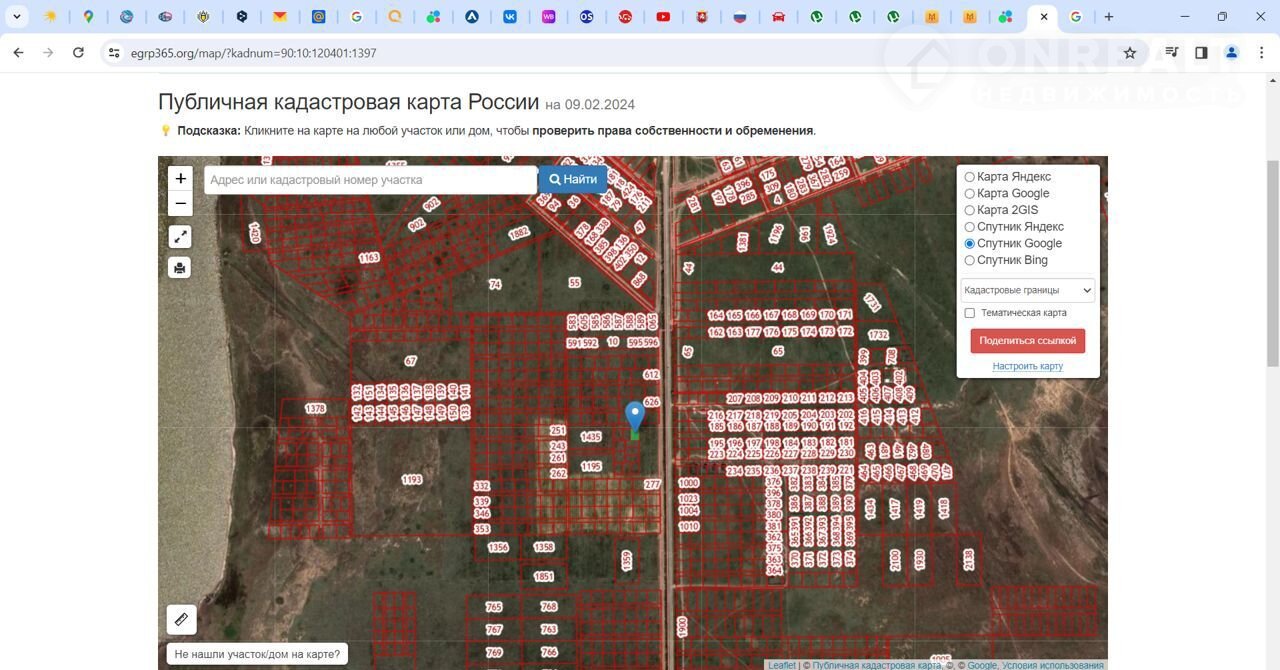The width and height of the screenshot is (1280, 670).
Task: Reload the page
Action: coord(78,53)
